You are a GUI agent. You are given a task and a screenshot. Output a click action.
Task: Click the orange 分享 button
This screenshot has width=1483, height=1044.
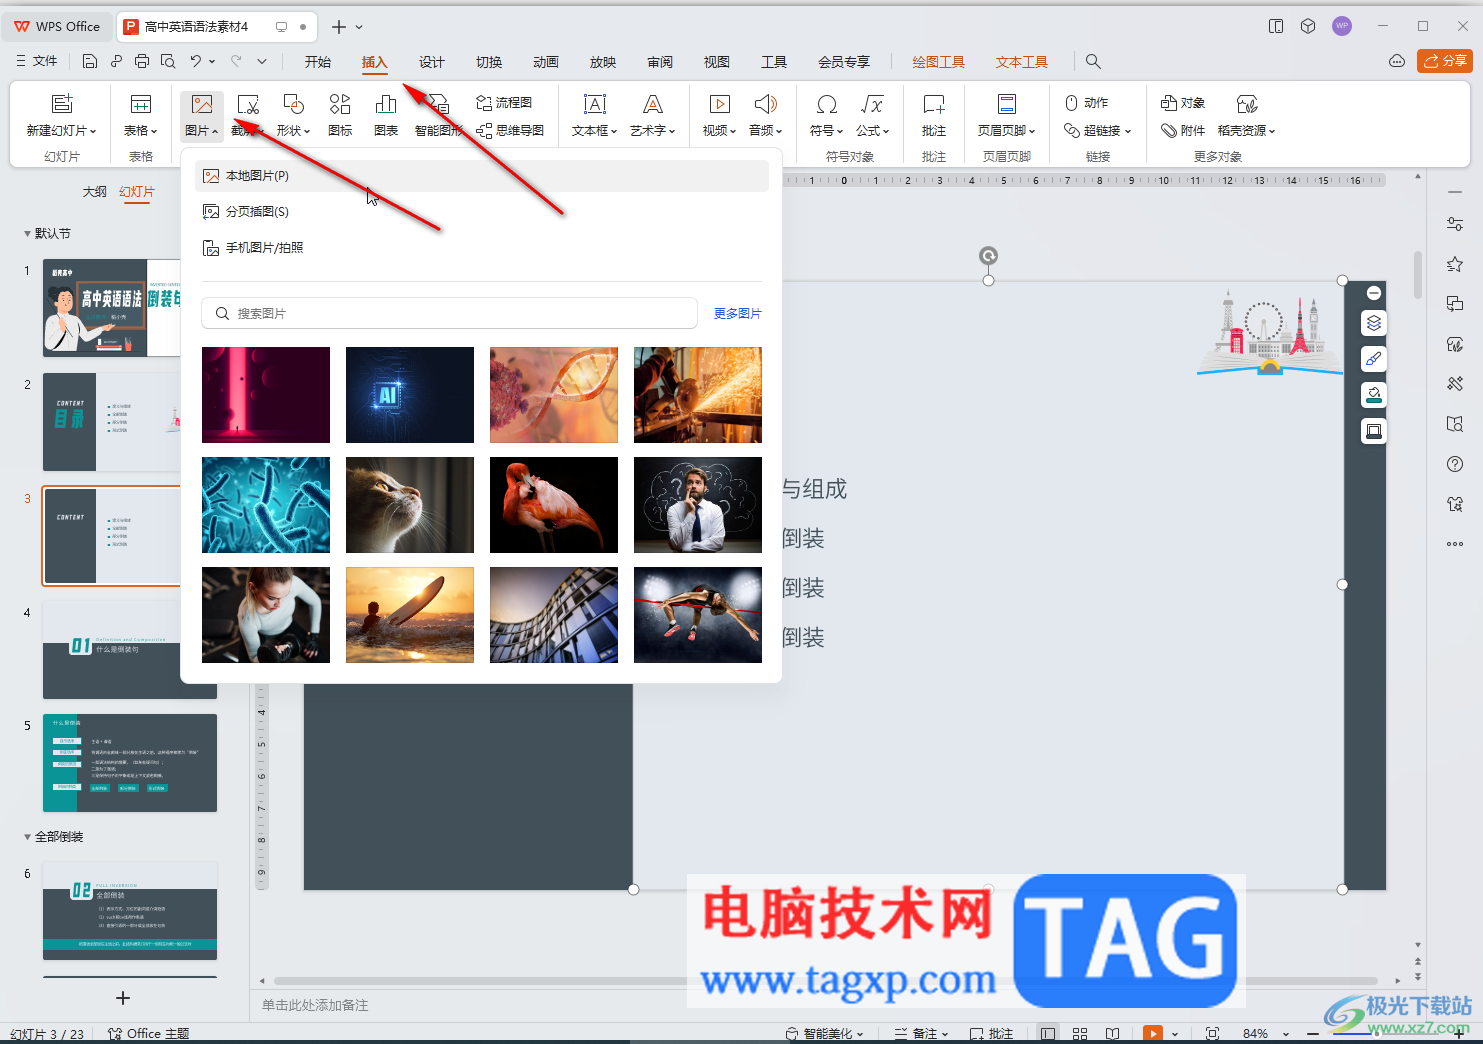pyautogui.click(x=1445, y=61)
